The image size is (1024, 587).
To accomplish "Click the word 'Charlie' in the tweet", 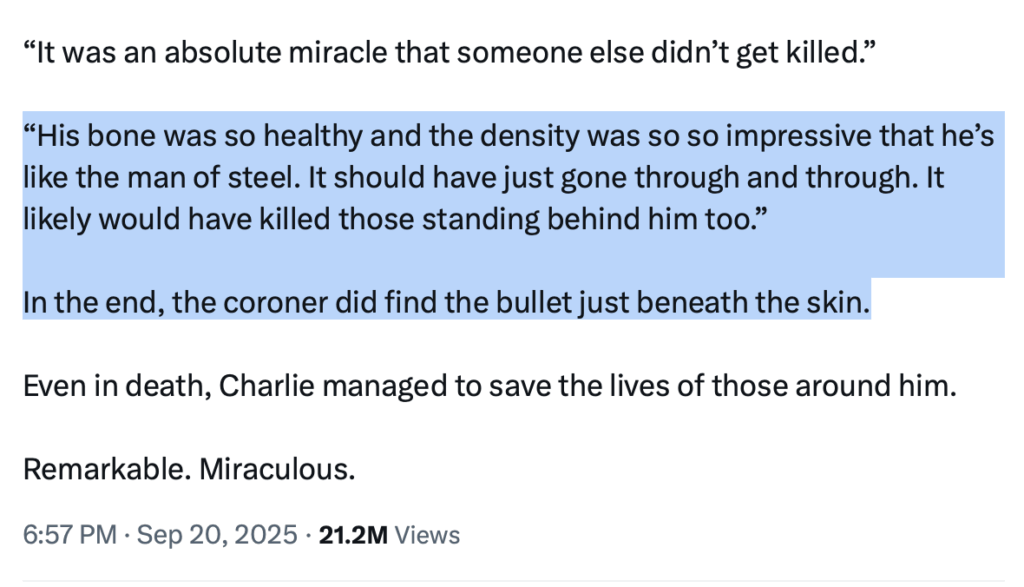I will click(260, 385).
